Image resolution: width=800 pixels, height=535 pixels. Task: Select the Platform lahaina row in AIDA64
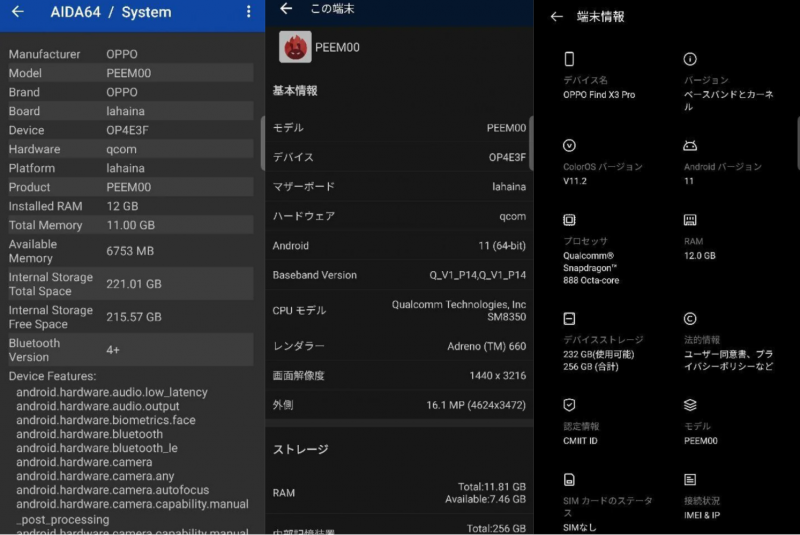131,168
